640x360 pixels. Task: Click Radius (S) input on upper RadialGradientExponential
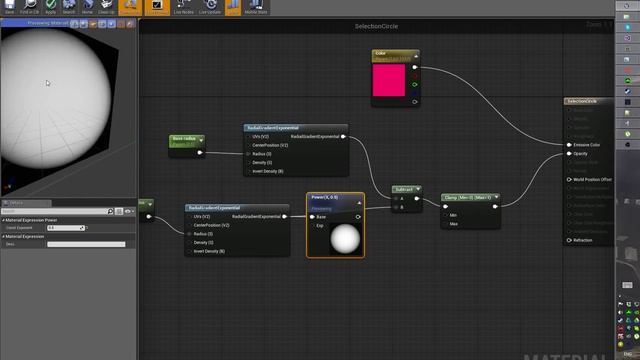coord(248,154)
